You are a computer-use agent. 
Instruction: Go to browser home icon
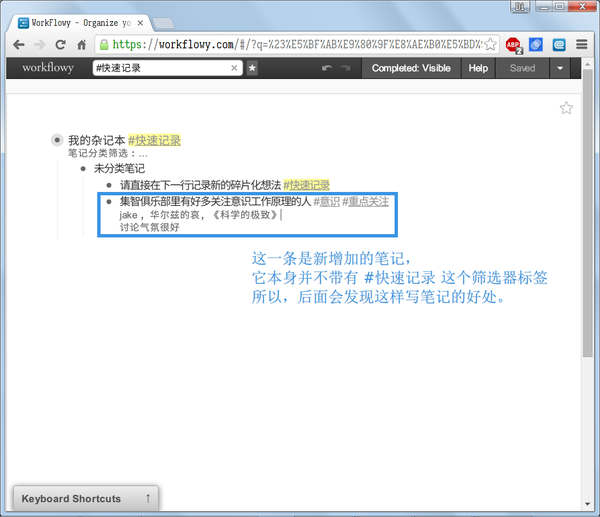point(82,45)
